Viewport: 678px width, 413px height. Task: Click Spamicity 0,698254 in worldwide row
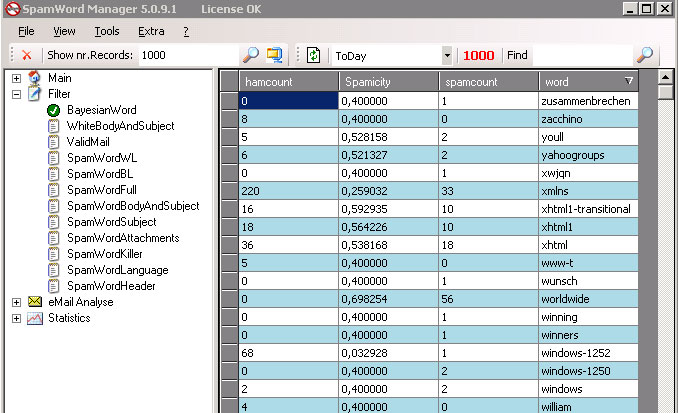[x=388, y=299]
